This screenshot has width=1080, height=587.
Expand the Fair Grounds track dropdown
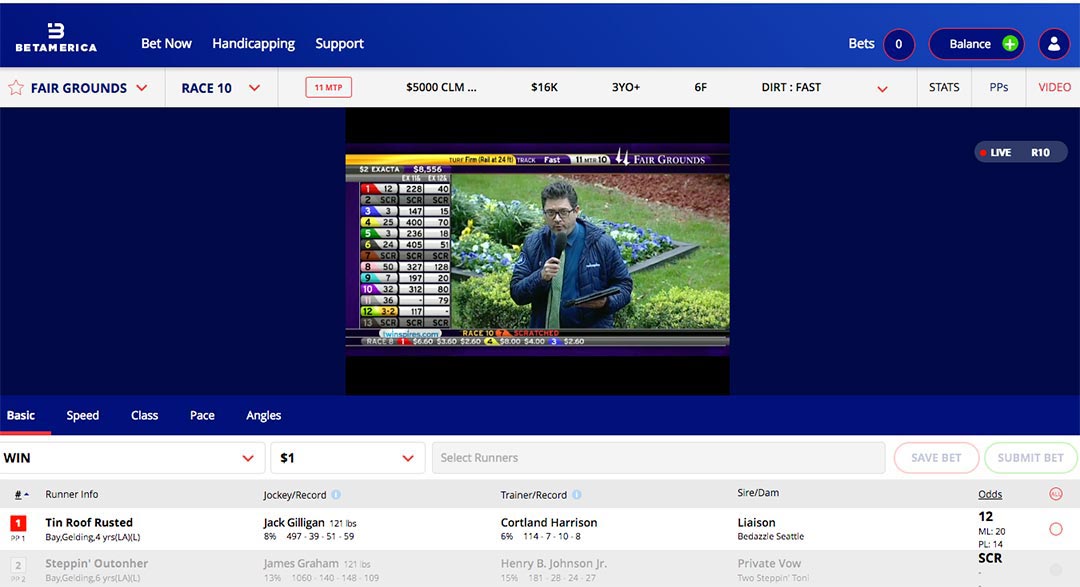point(141,88)
